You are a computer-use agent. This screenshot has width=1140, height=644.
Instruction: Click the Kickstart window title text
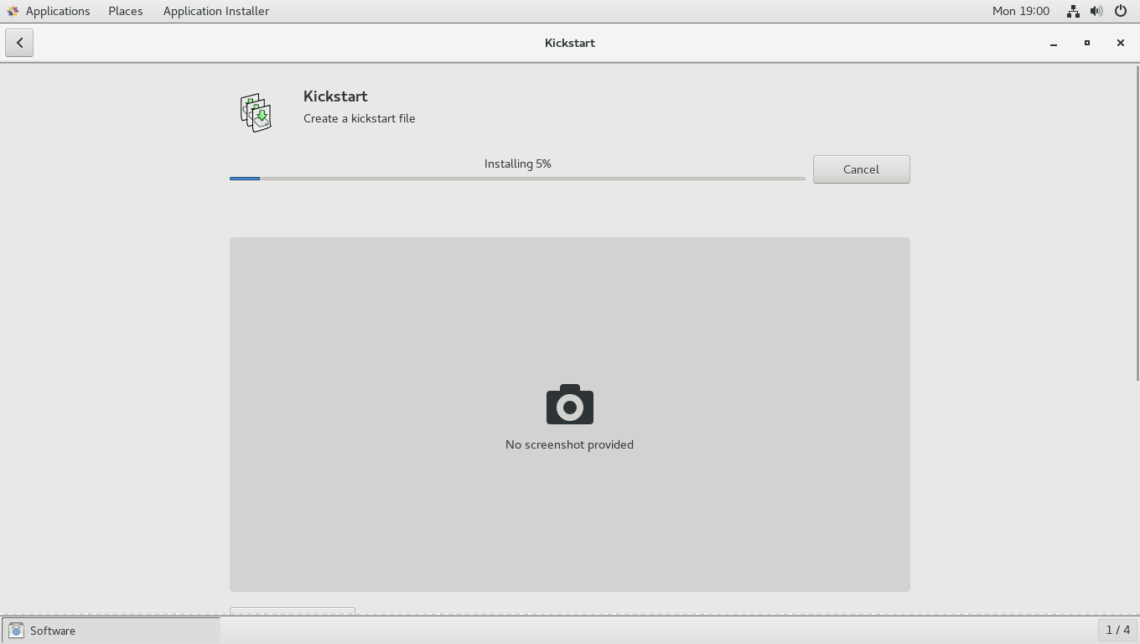coord(569,43)
